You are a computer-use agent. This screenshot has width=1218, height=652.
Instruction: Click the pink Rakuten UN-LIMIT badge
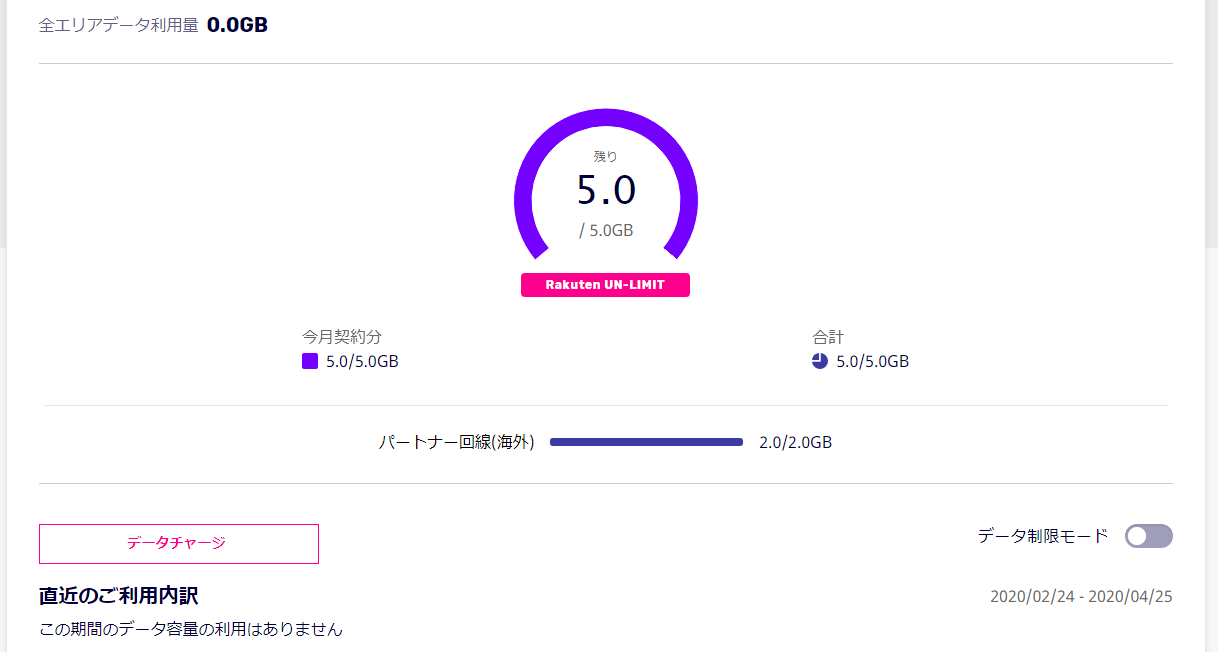[605, 285]
